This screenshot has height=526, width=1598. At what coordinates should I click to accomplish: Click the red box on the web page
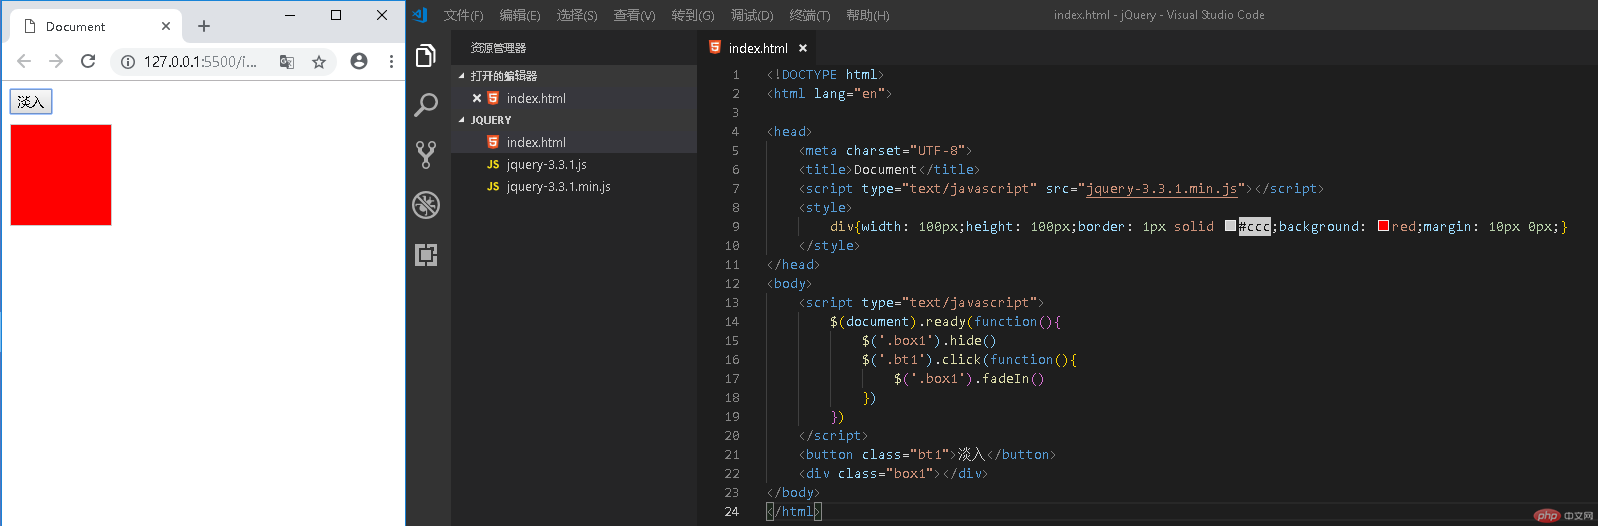61,175
